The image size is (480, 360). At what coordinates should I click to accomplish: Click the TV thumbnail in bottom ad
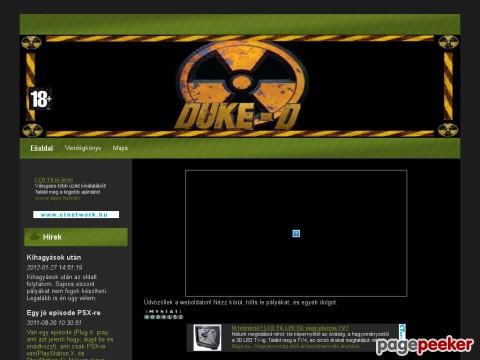[207, 338]
